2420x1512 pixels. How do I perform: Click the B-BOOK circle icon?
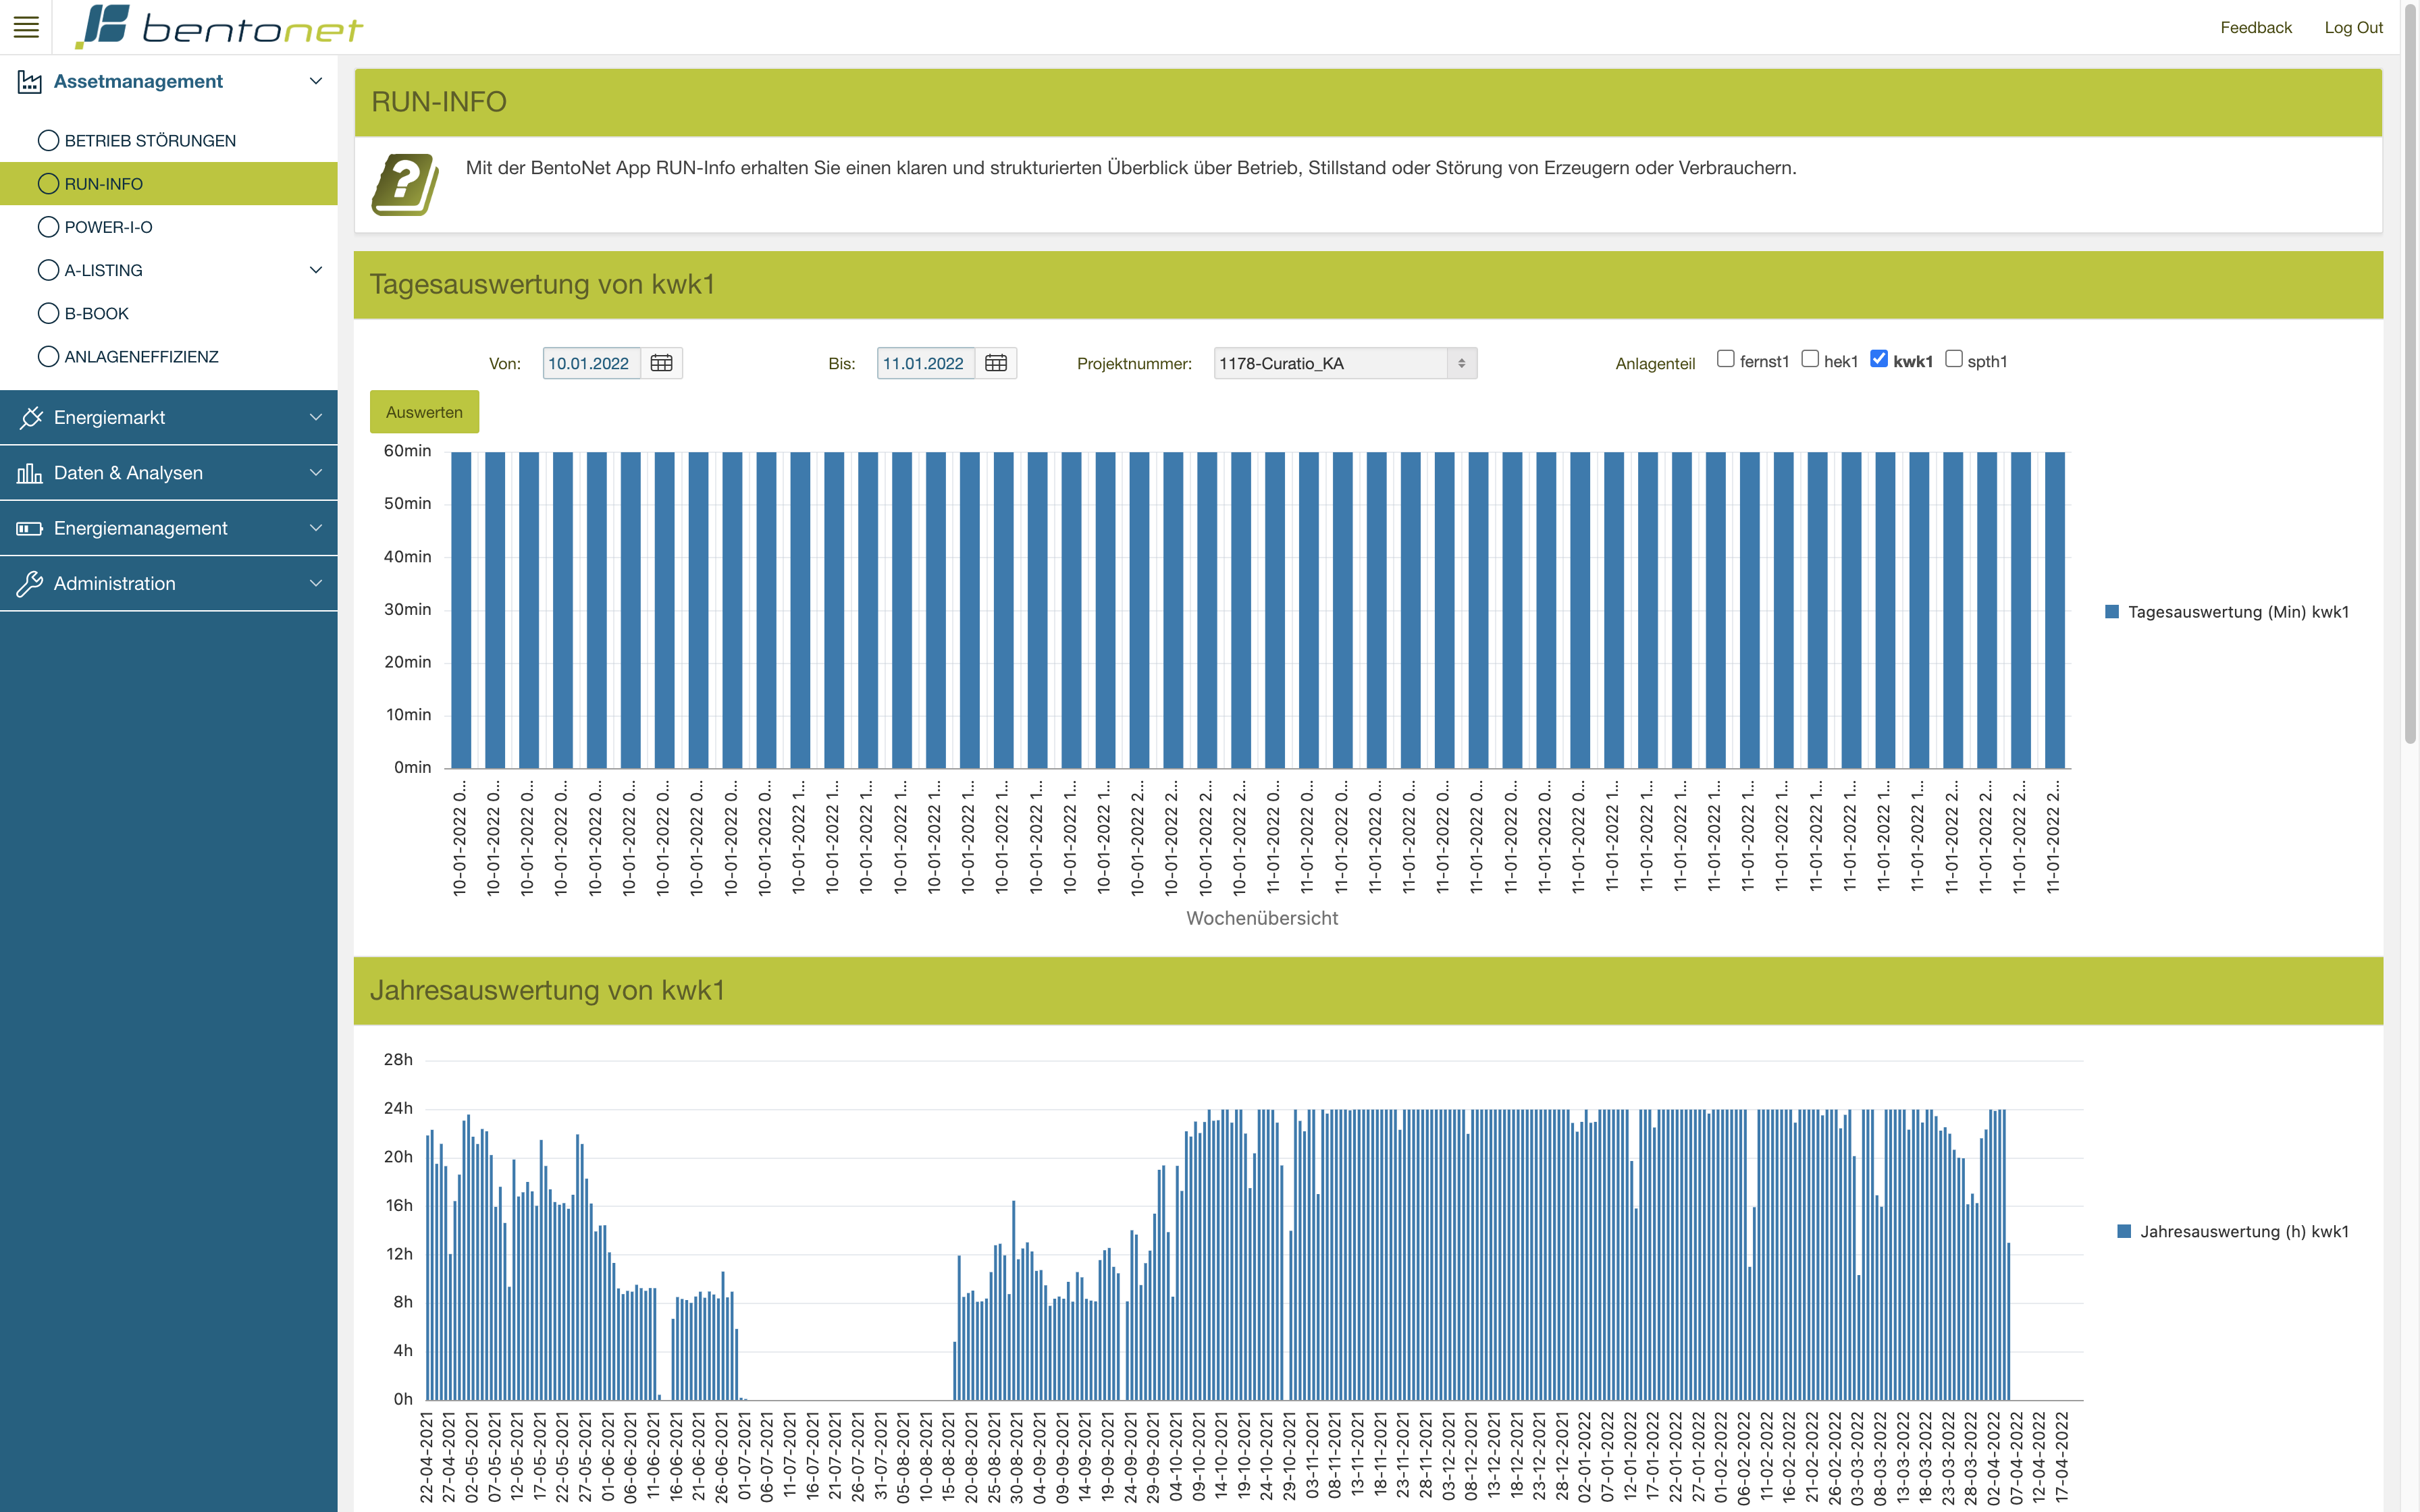[48, 313]
